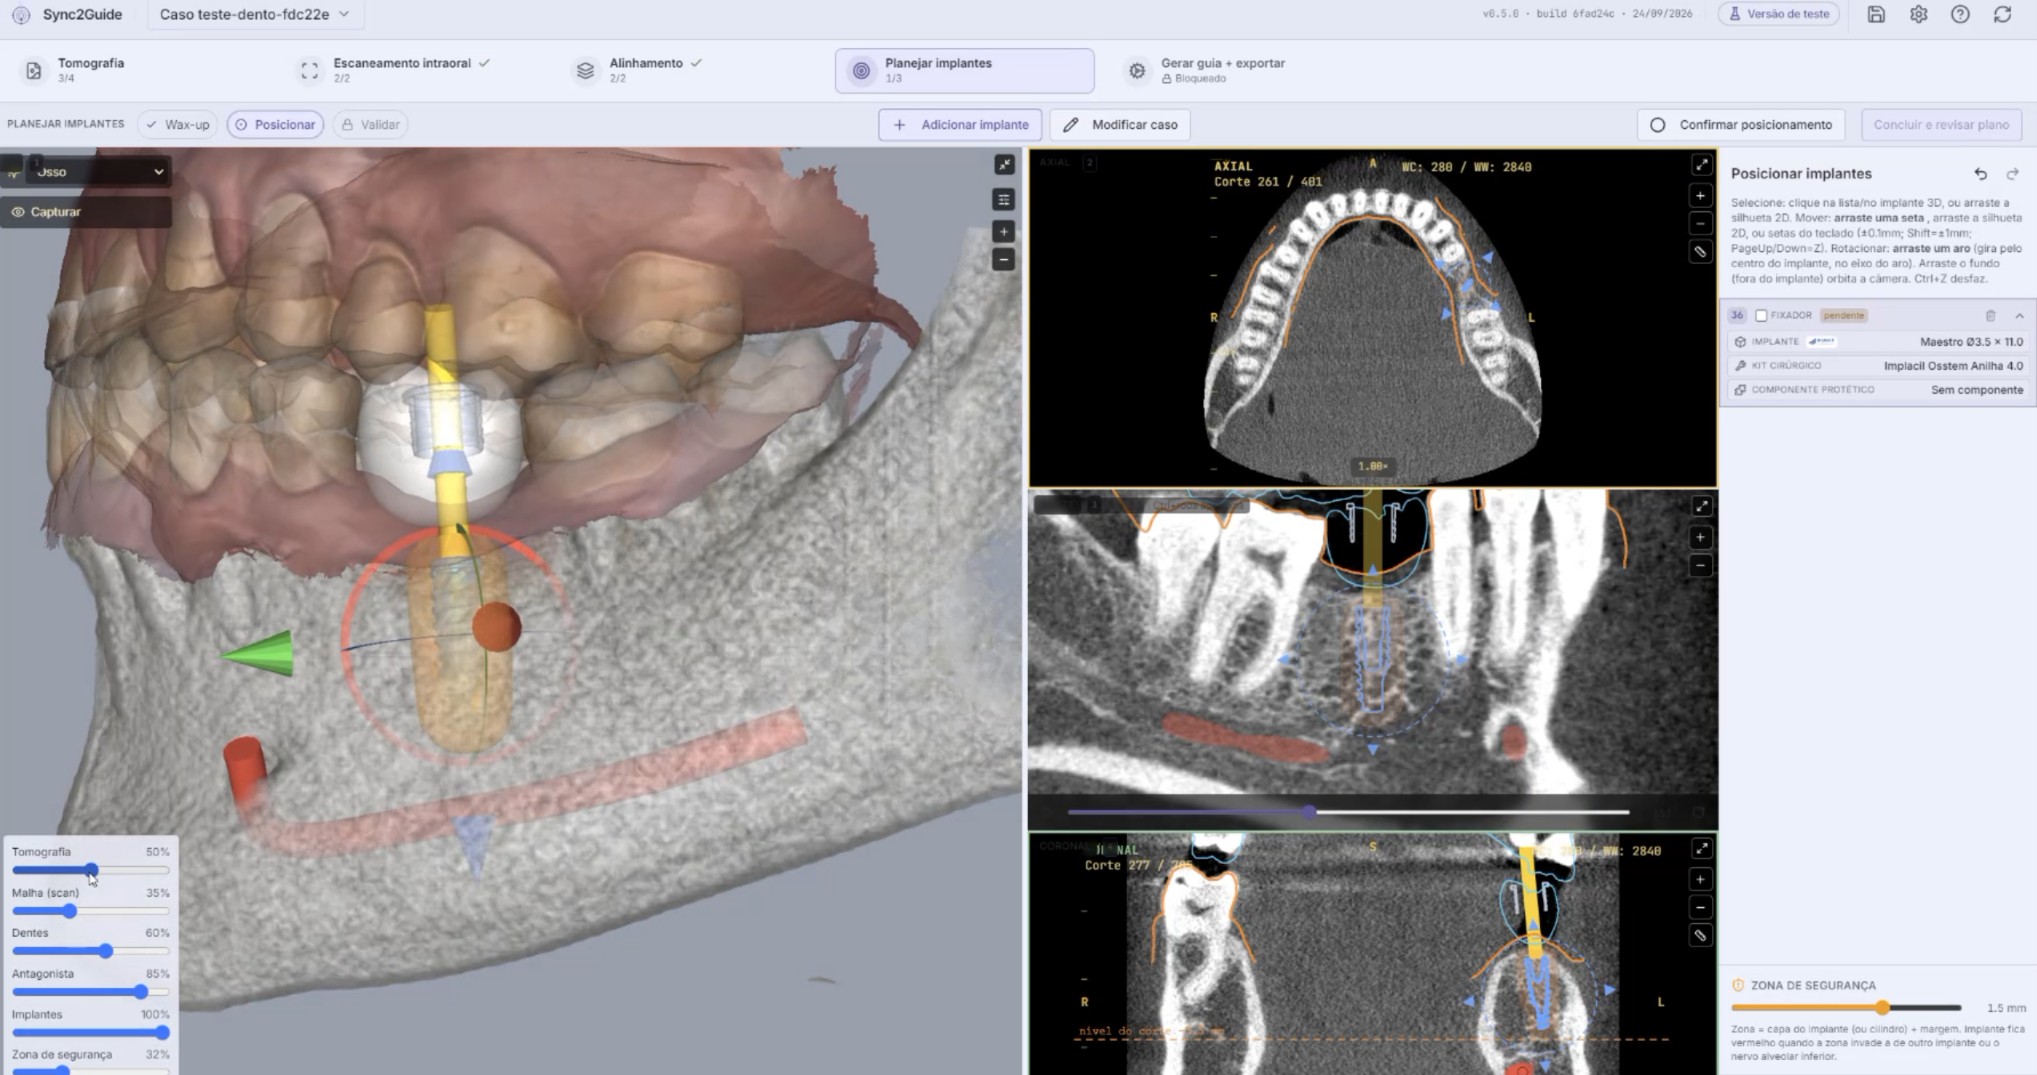Activate the ruler tool in axial view
The height and width of the screenshot is (1075, 2037).
click(1700, 252)
